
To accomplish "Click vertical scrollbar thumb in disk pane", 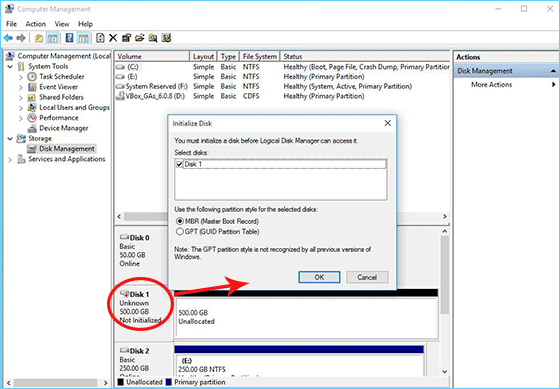I will click(445, 275).
